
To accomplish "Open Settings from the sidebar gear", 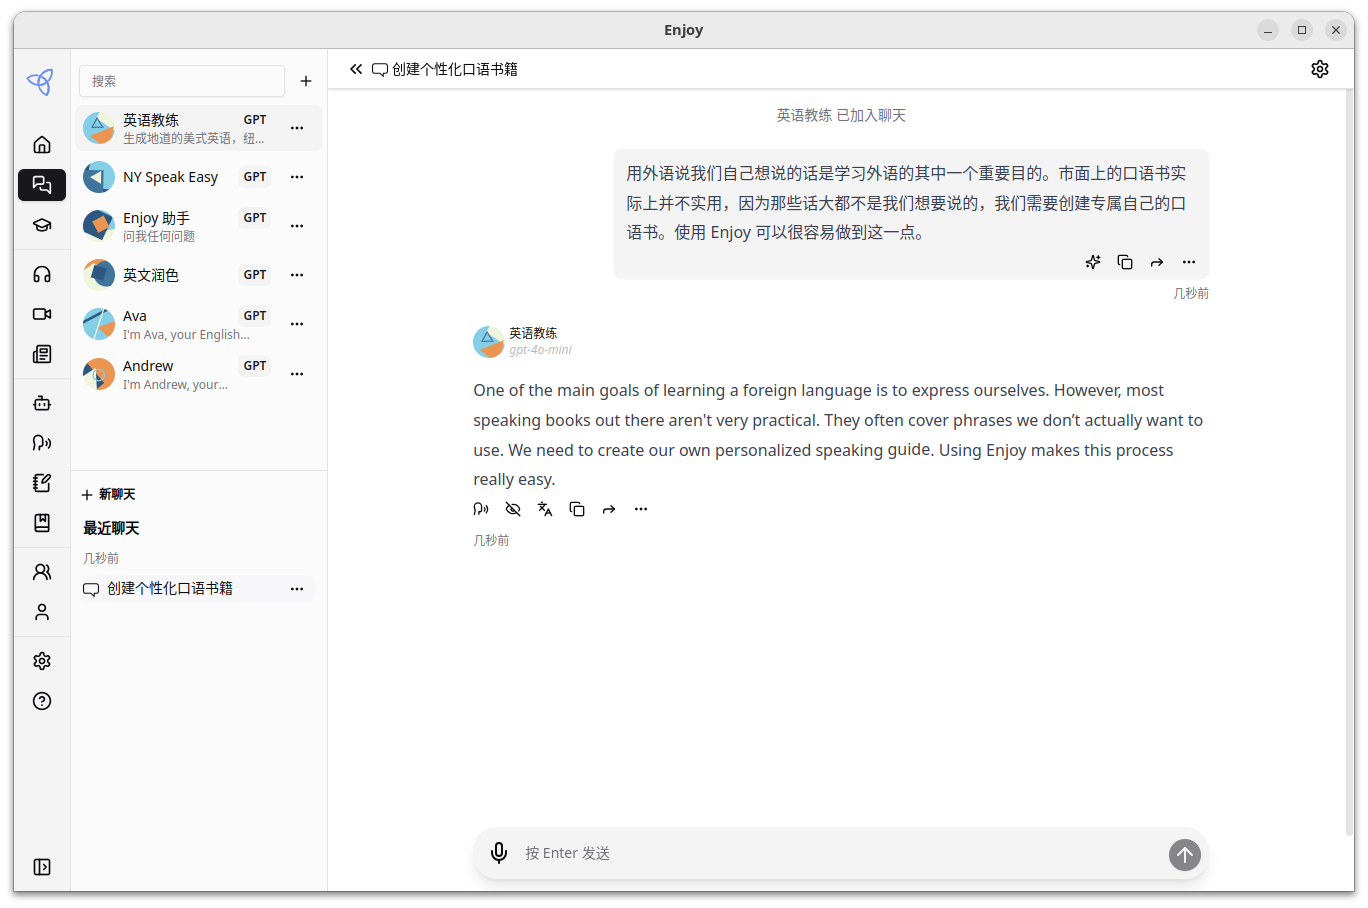I will click(41, 661).
